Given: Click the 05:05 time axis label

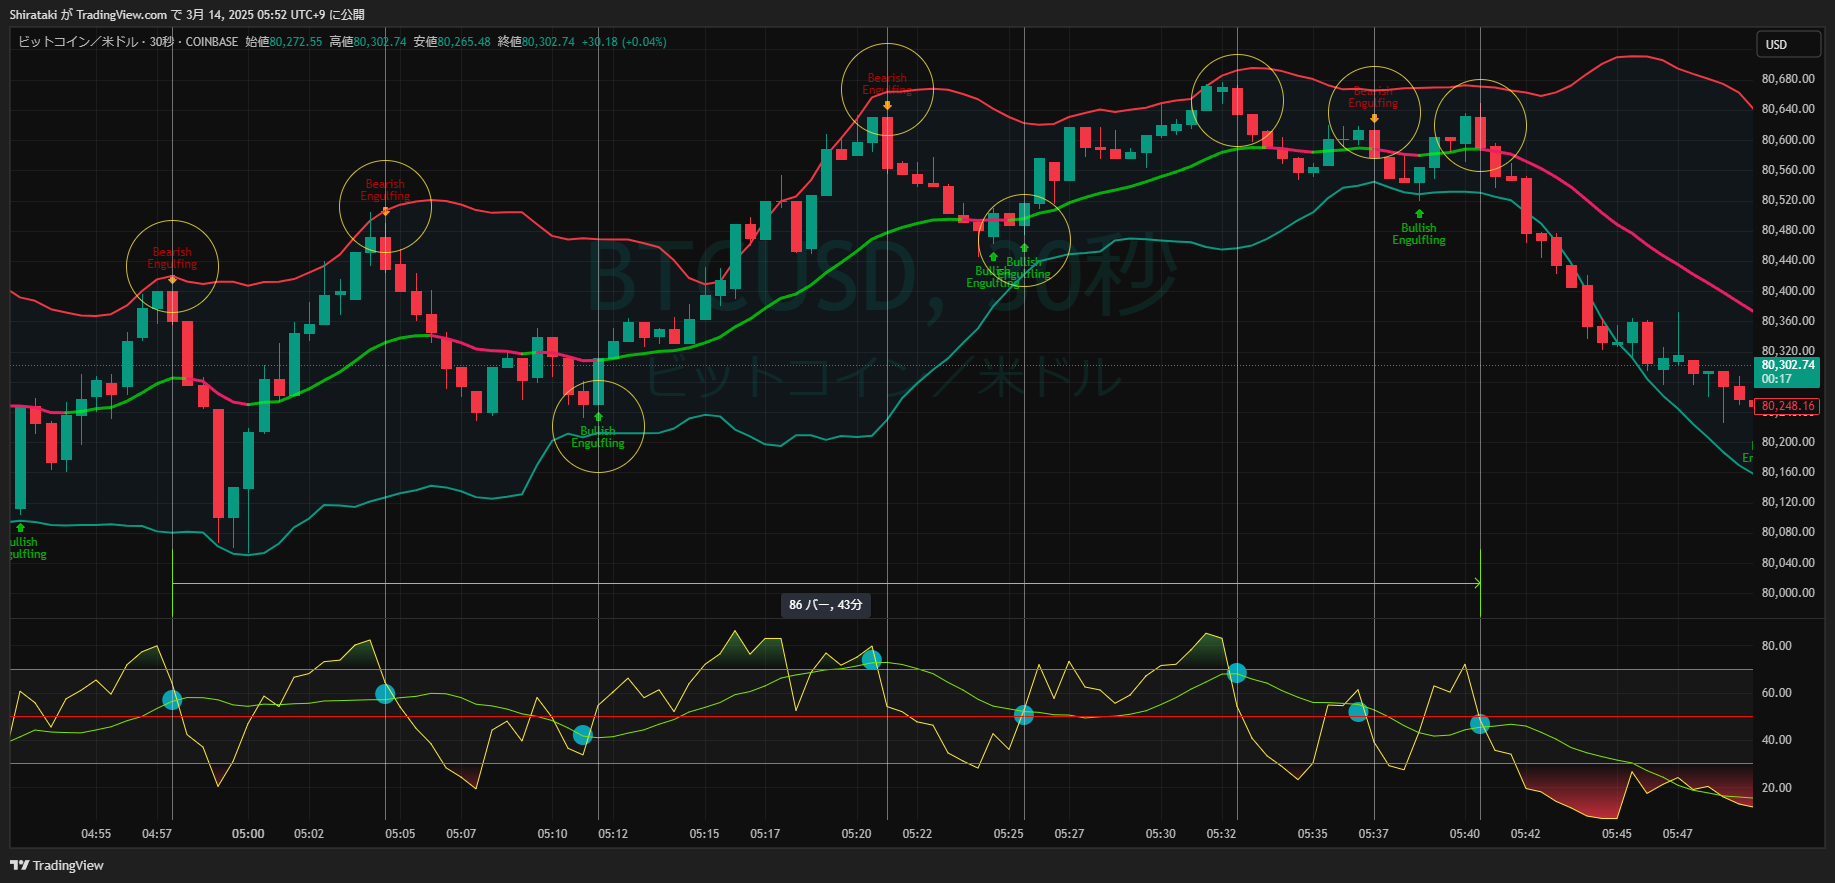Looking at the screenshot, I should [x=400, y=834].
